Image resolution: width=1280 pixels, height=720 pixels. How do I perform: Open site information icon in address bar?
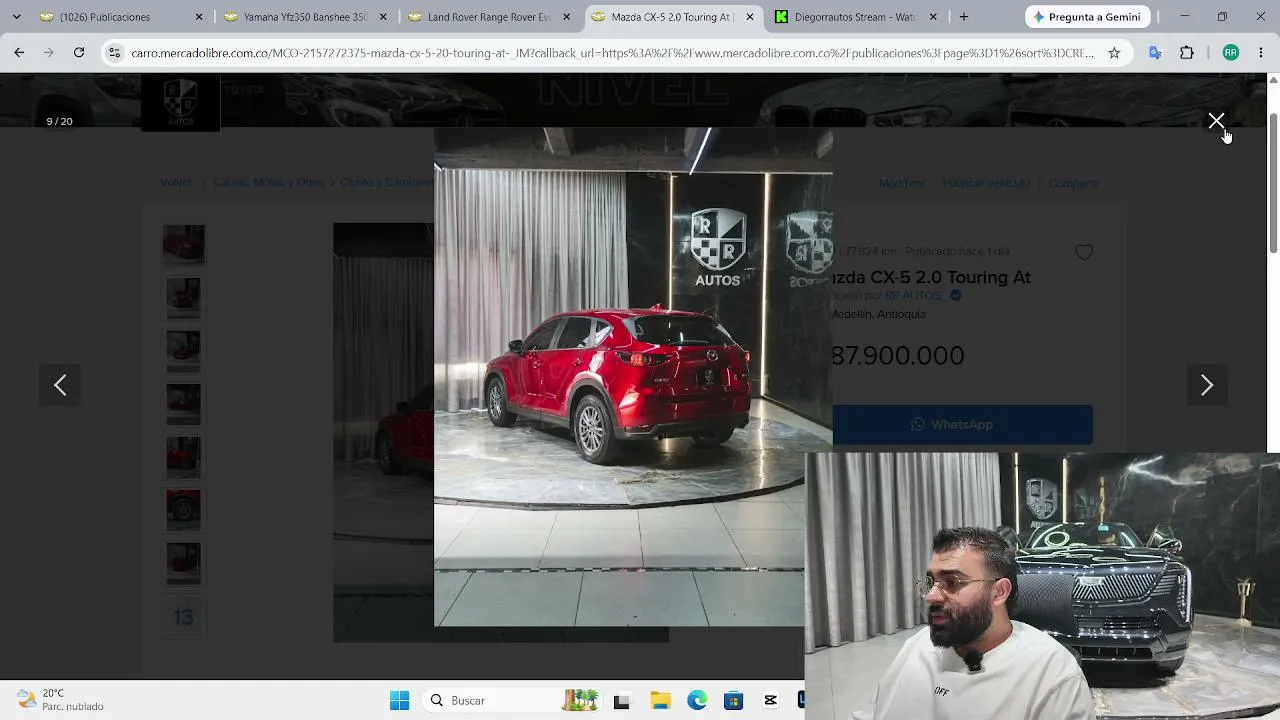tap(115, 53)
